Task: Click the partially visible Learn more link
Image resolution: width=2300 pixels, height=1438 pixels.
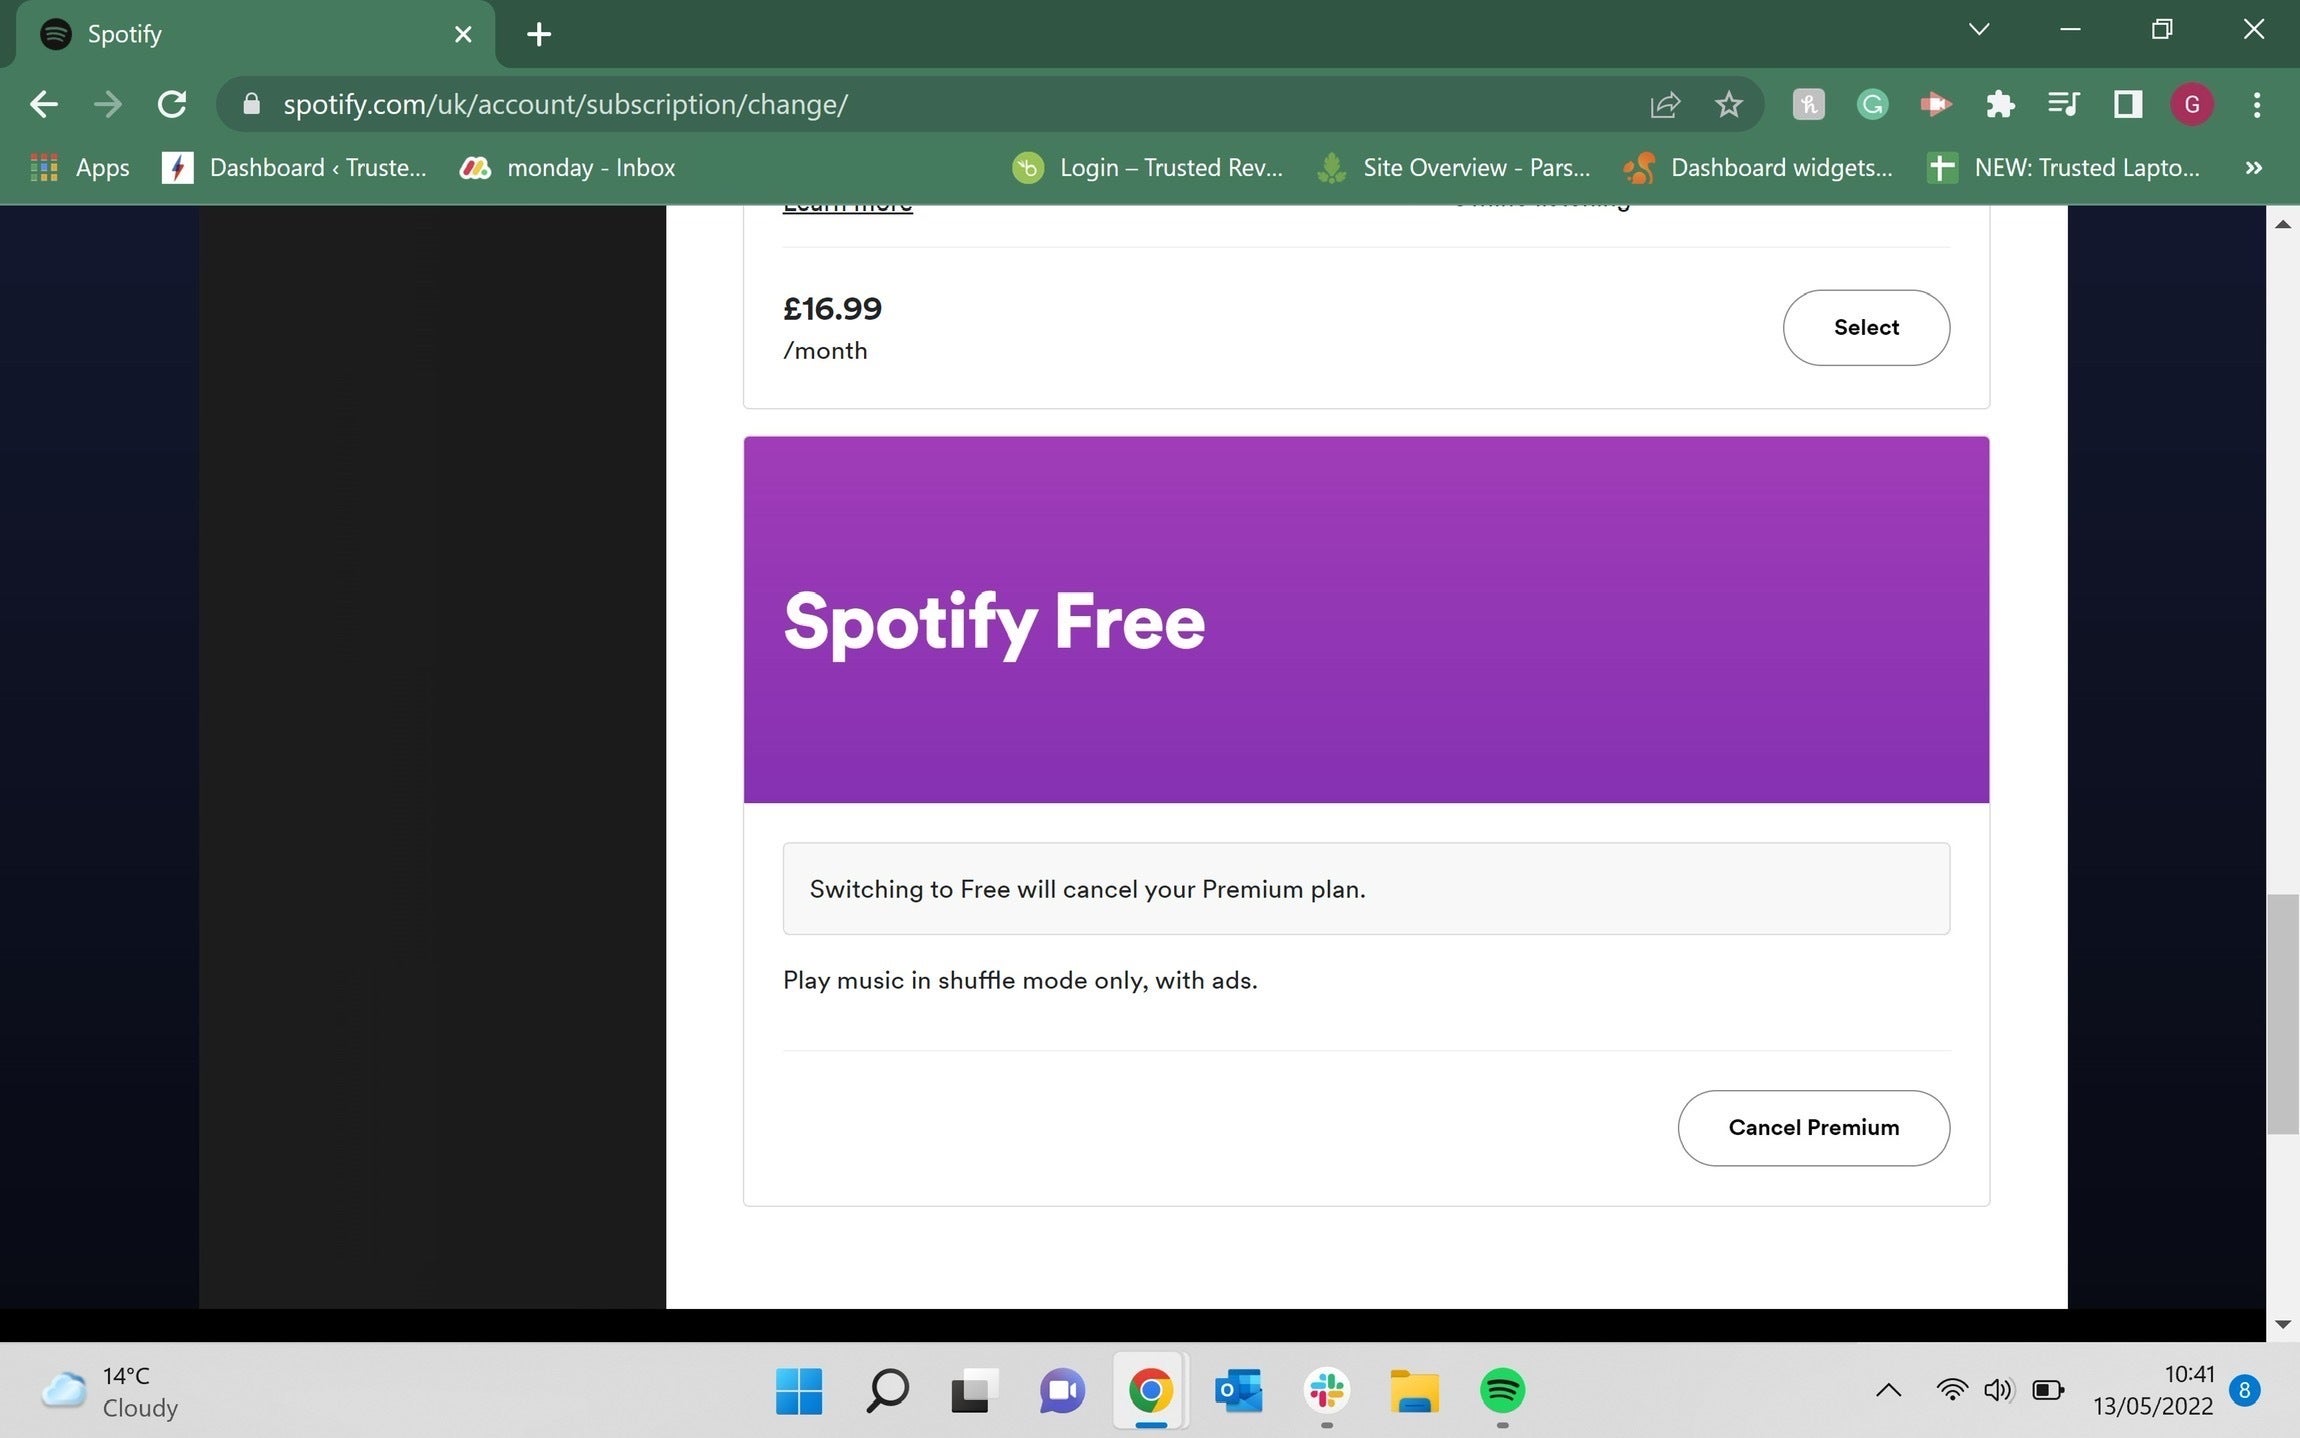Action: point(847,207)
